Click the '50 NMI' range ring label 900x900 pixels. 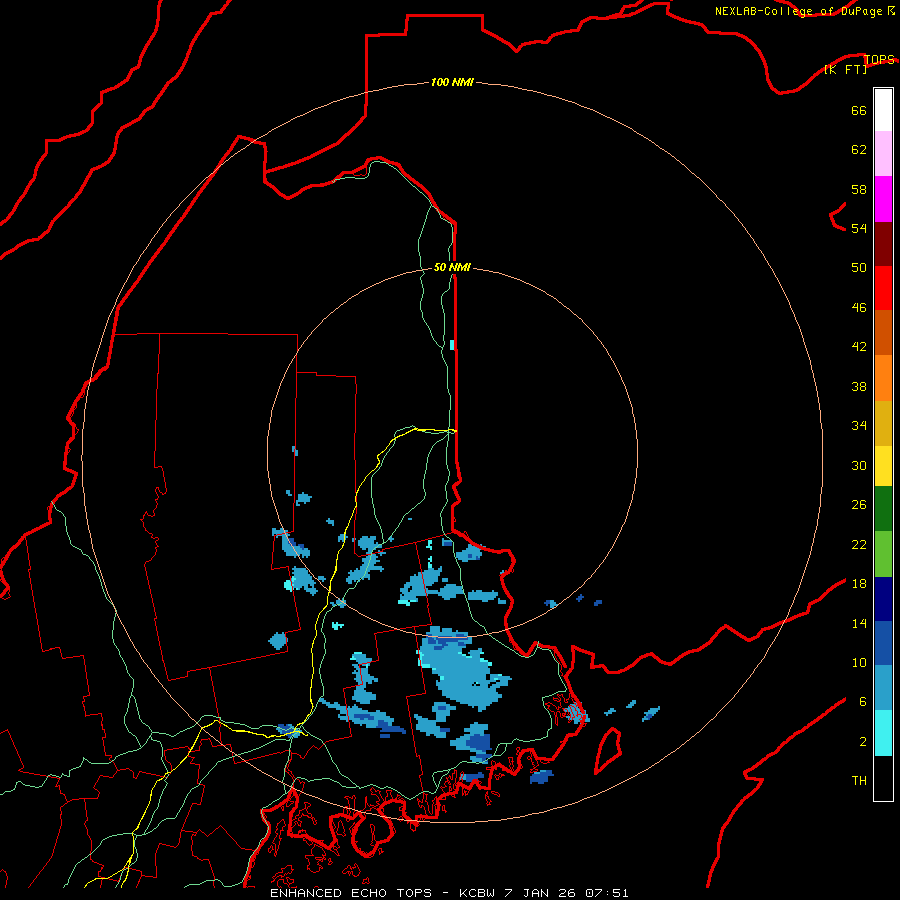click(452, 267)
